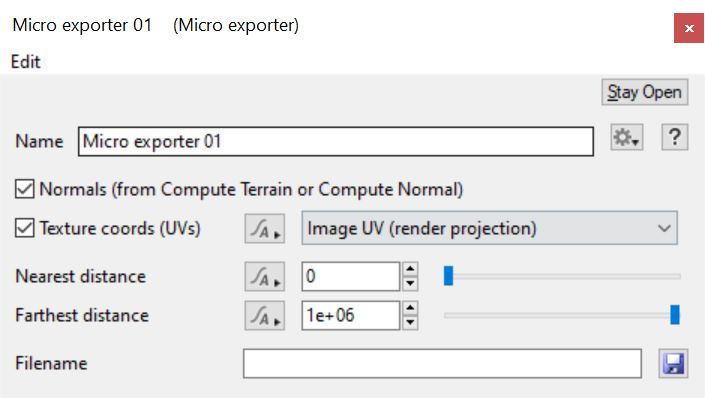Click the Name field containing Micro exporter 01
705x398 pixels.
click(336, 142)
